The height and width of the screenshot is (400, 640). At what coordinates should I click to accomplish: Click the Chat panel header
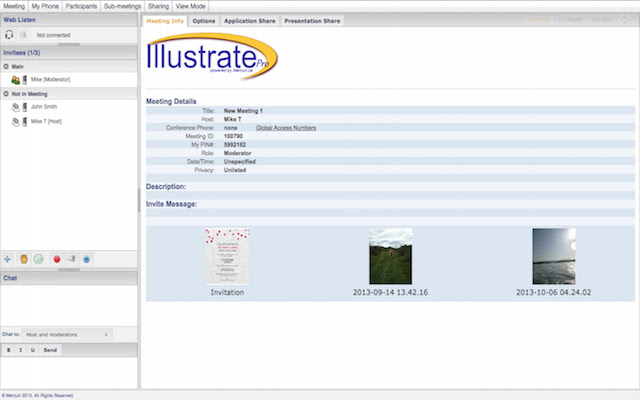tap(69, 278)
